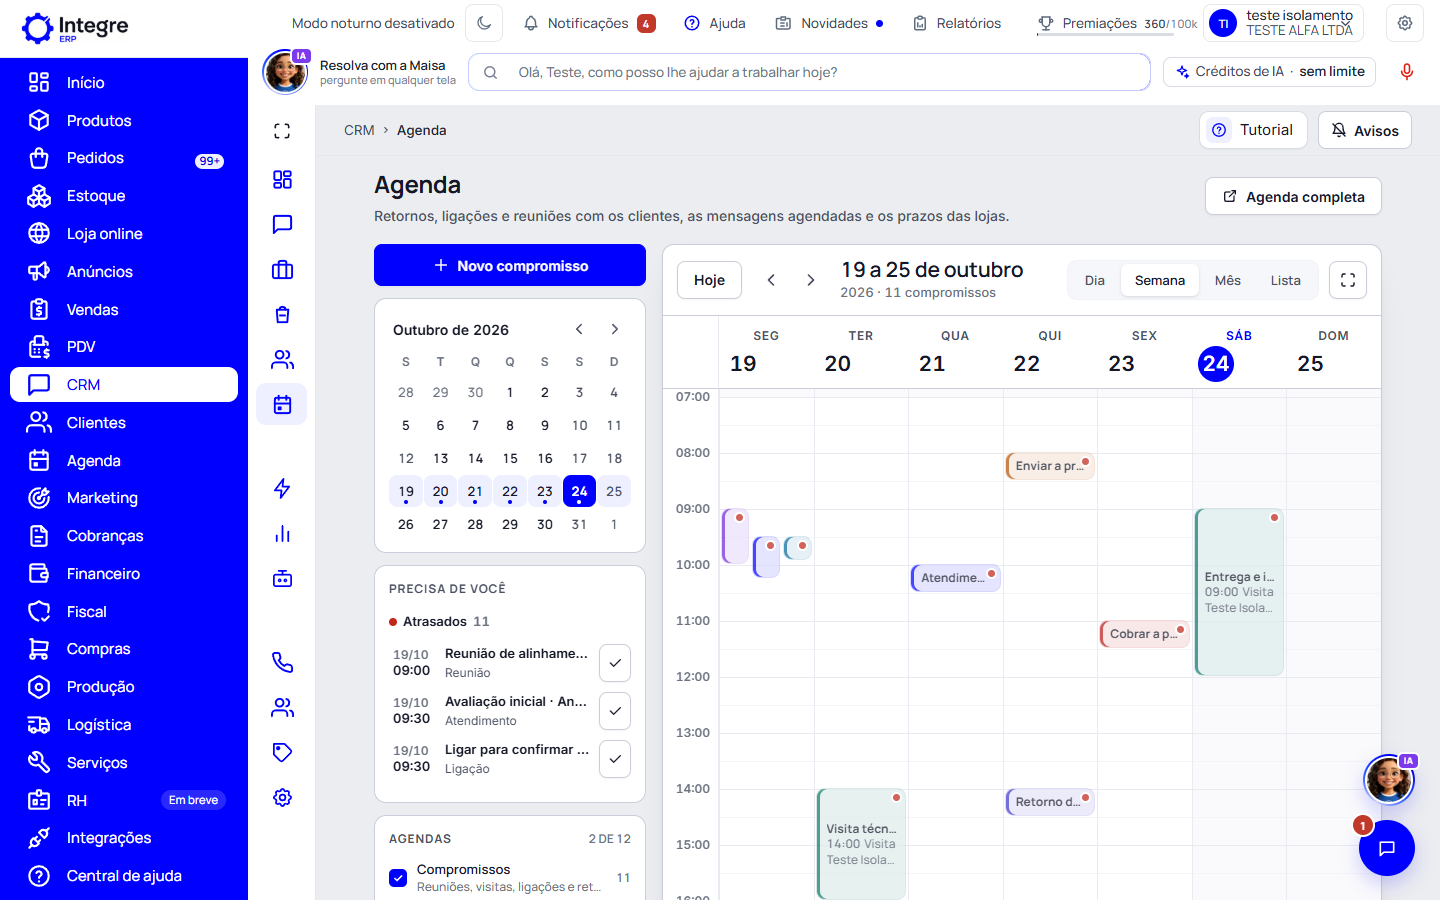Screen dimensions: 1440x900
Task: Click the Hoje button
Action: 709,280
